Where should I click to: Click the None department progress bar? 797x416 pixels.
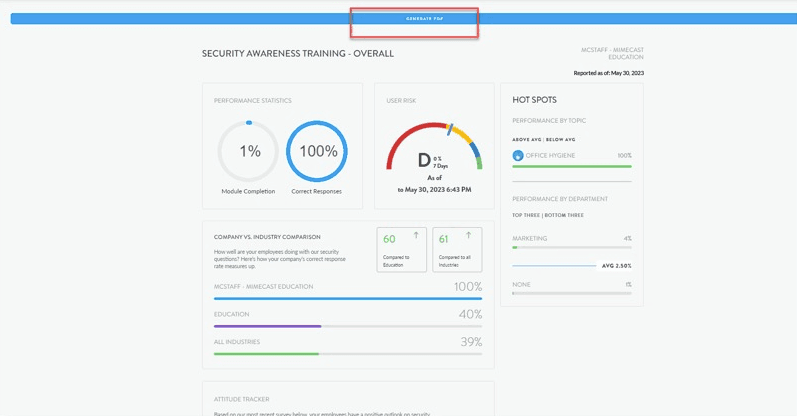pos(571,293)
